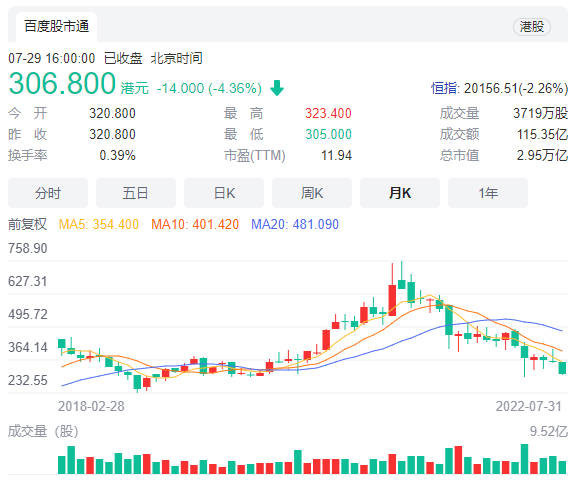Show the 日K chart
Viewport: 585px width, 487px height.
point(224,193)
